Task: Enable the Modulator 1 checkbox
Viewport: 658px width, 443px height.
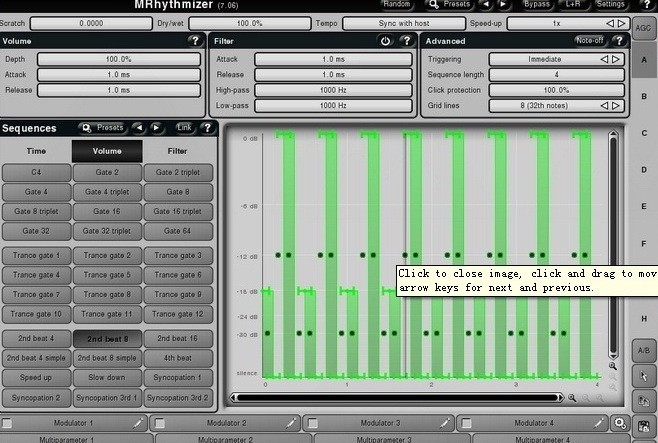Action: pyautogui.click(x=6, y=423)
